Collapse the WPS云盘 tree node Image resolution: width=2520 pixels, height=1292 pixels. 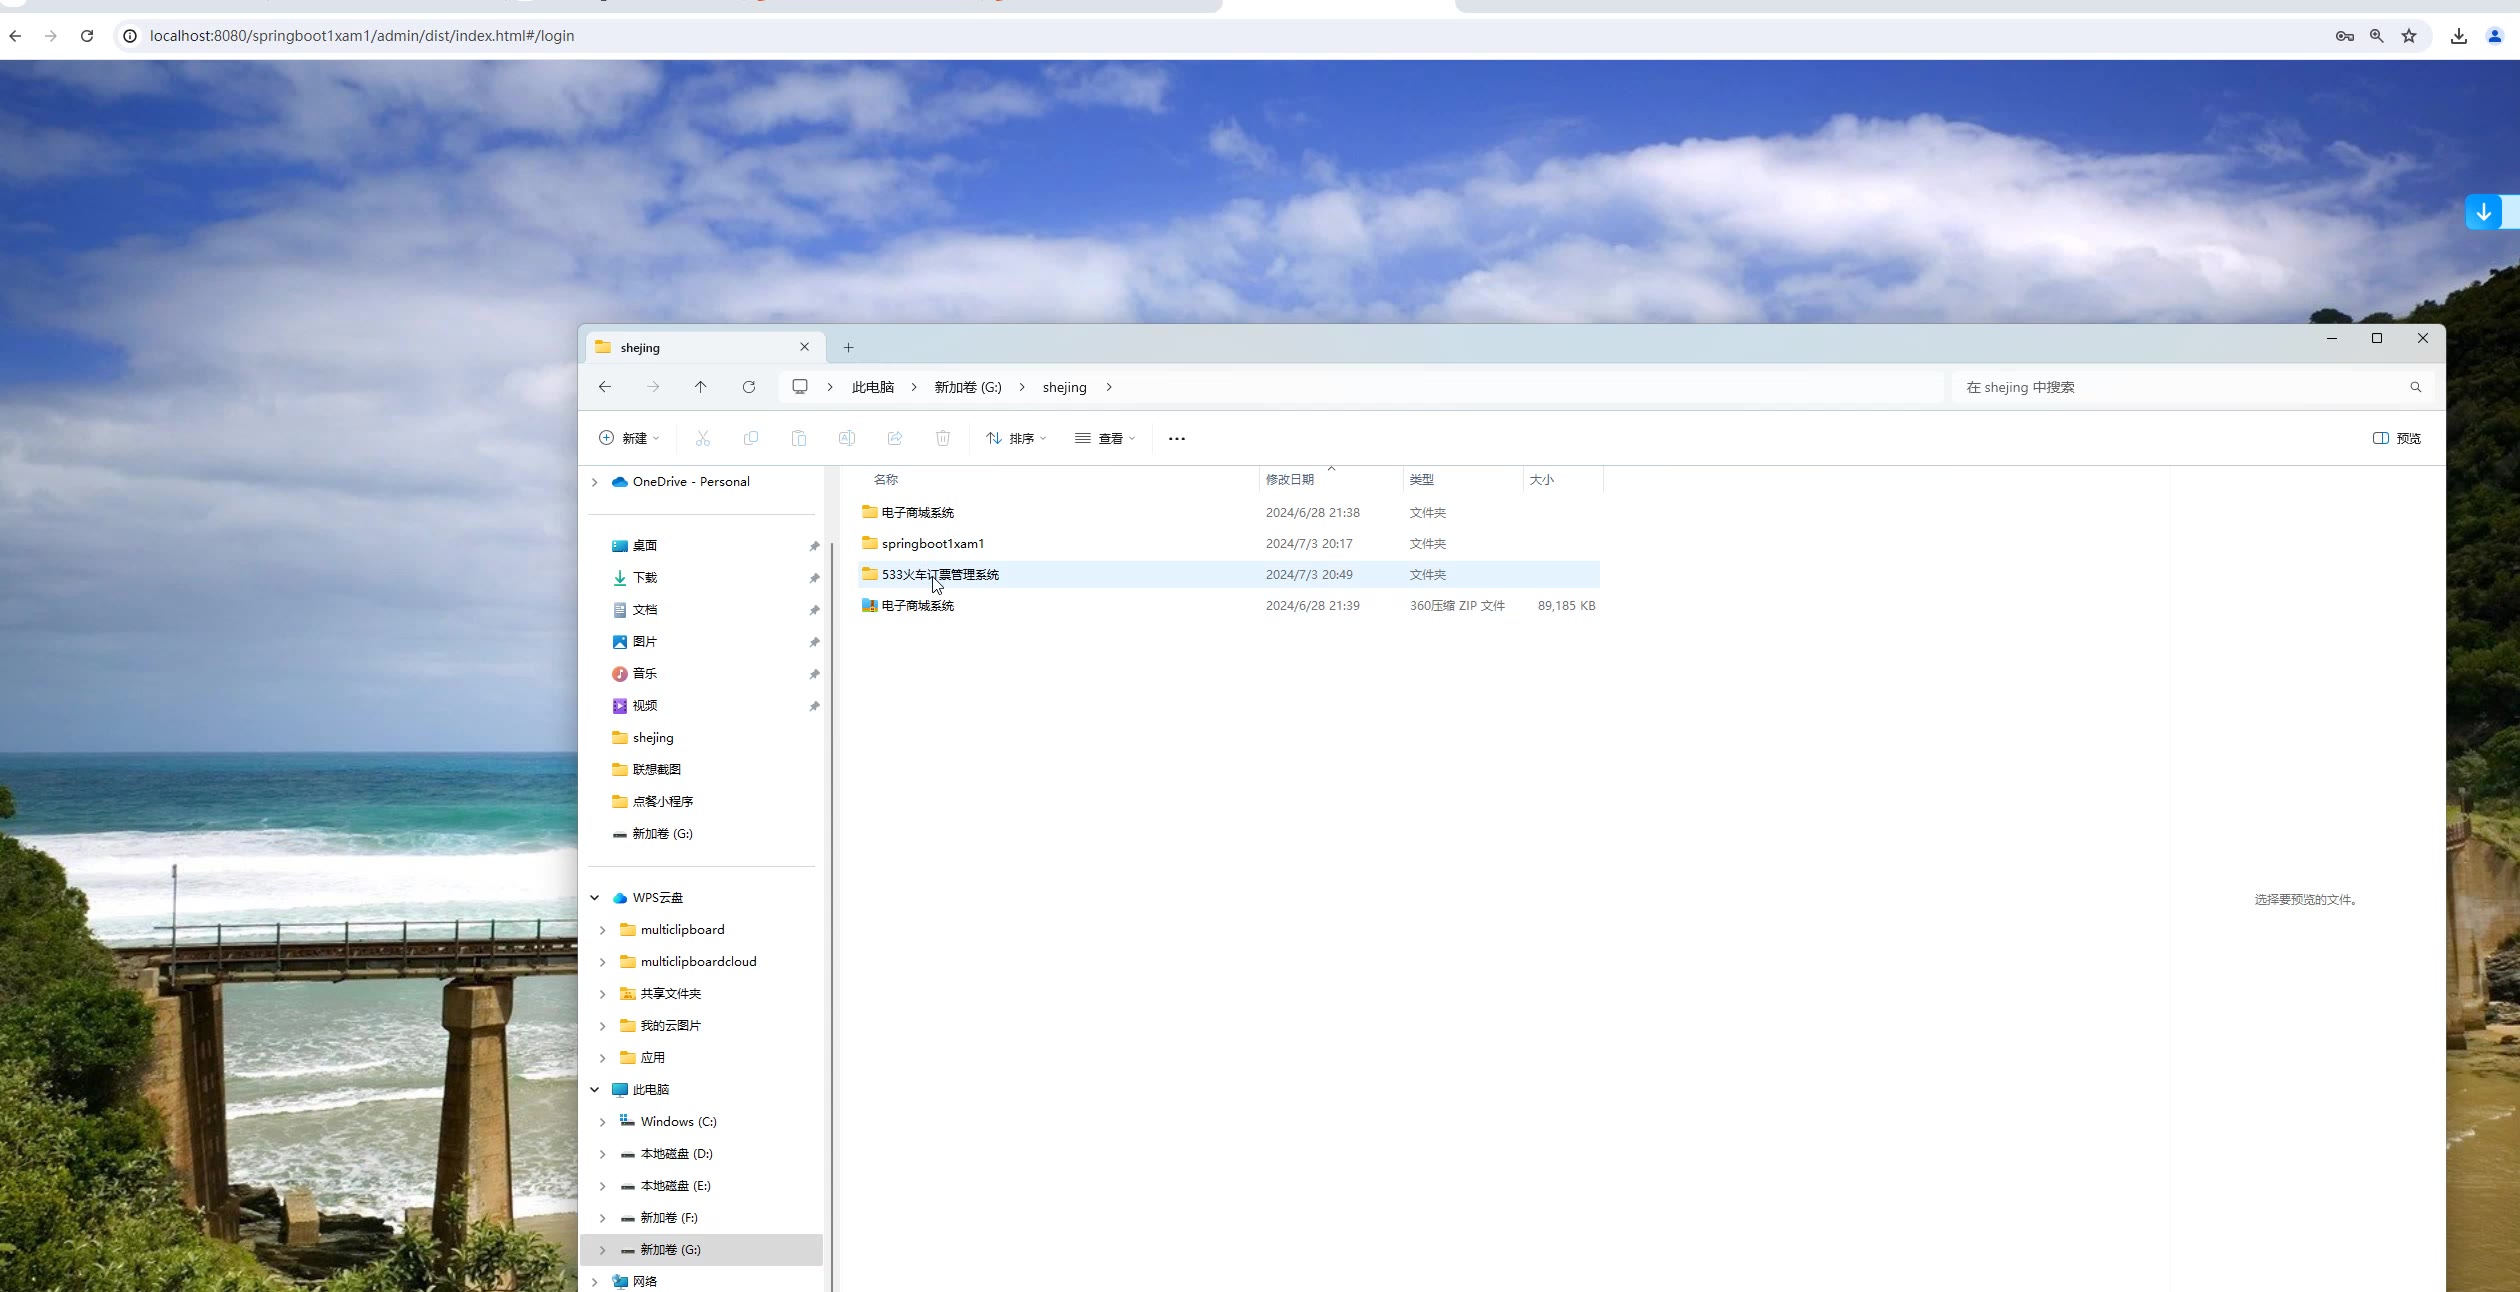pos(595,898)
